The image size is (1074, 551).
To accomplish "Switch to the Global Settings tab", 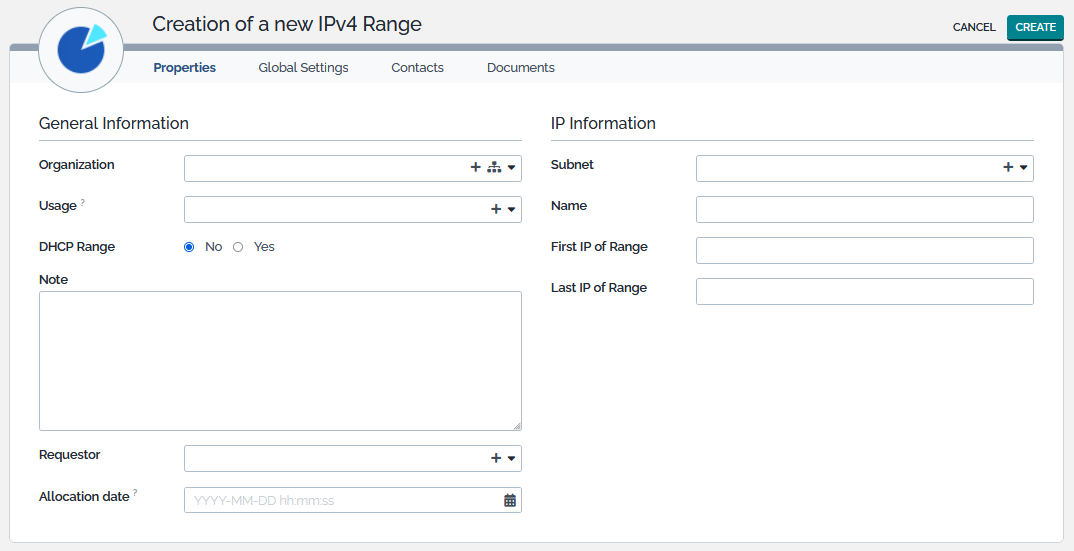I will [x=303, y=68].
